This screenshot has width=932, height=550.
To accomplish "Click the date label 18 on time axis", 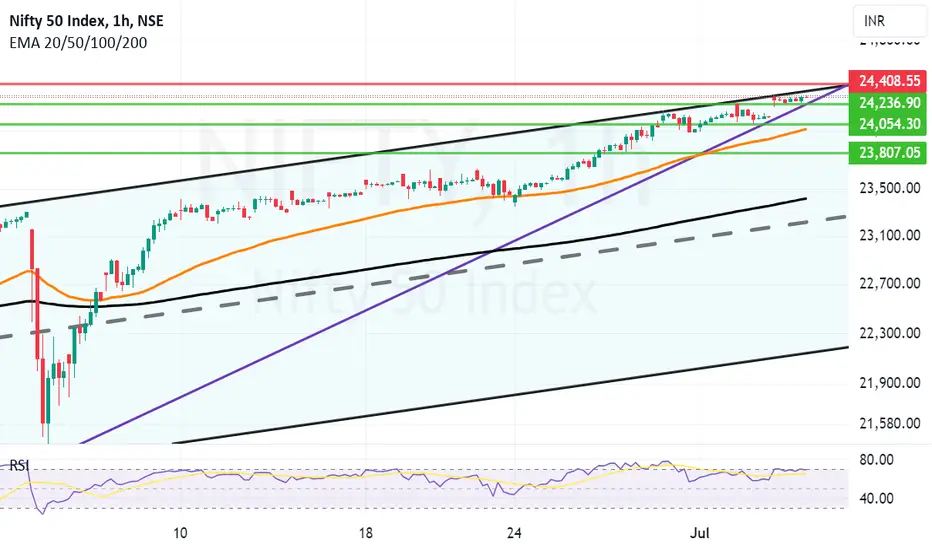I will point(366,533).
